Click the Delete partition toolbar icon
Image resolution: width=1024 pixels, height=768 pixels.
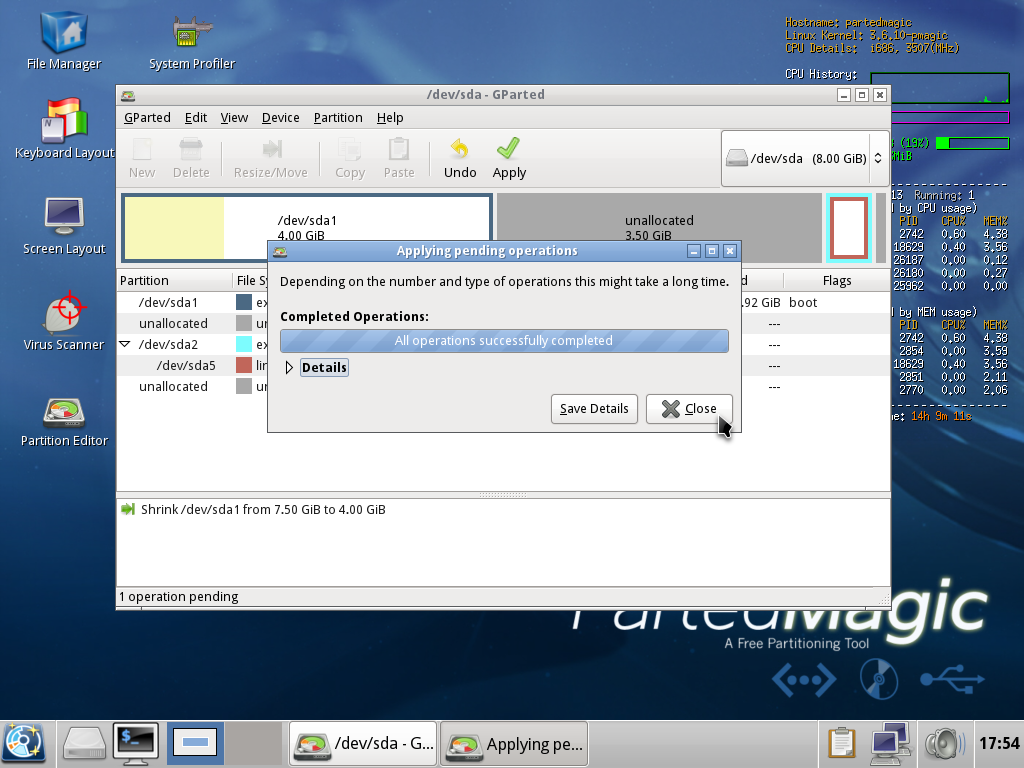191,159
